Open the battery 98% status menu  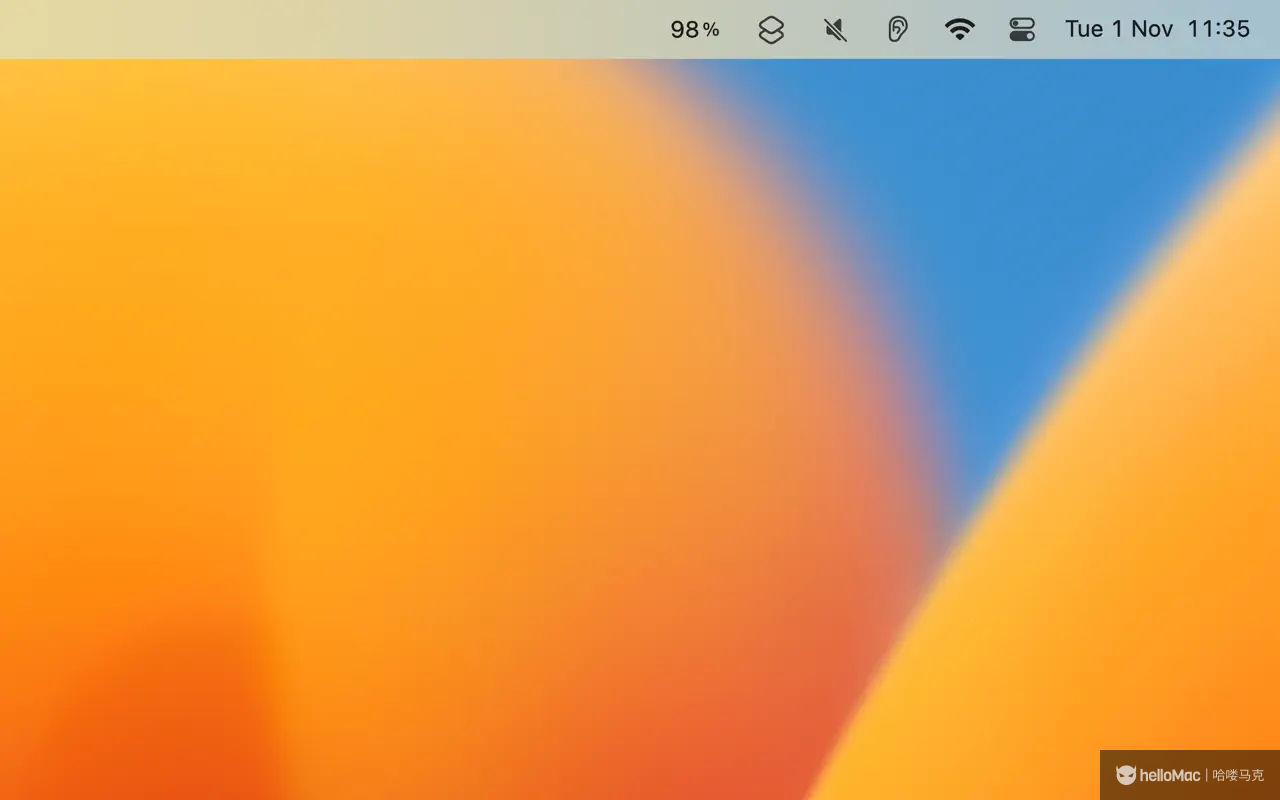(695, 30)
